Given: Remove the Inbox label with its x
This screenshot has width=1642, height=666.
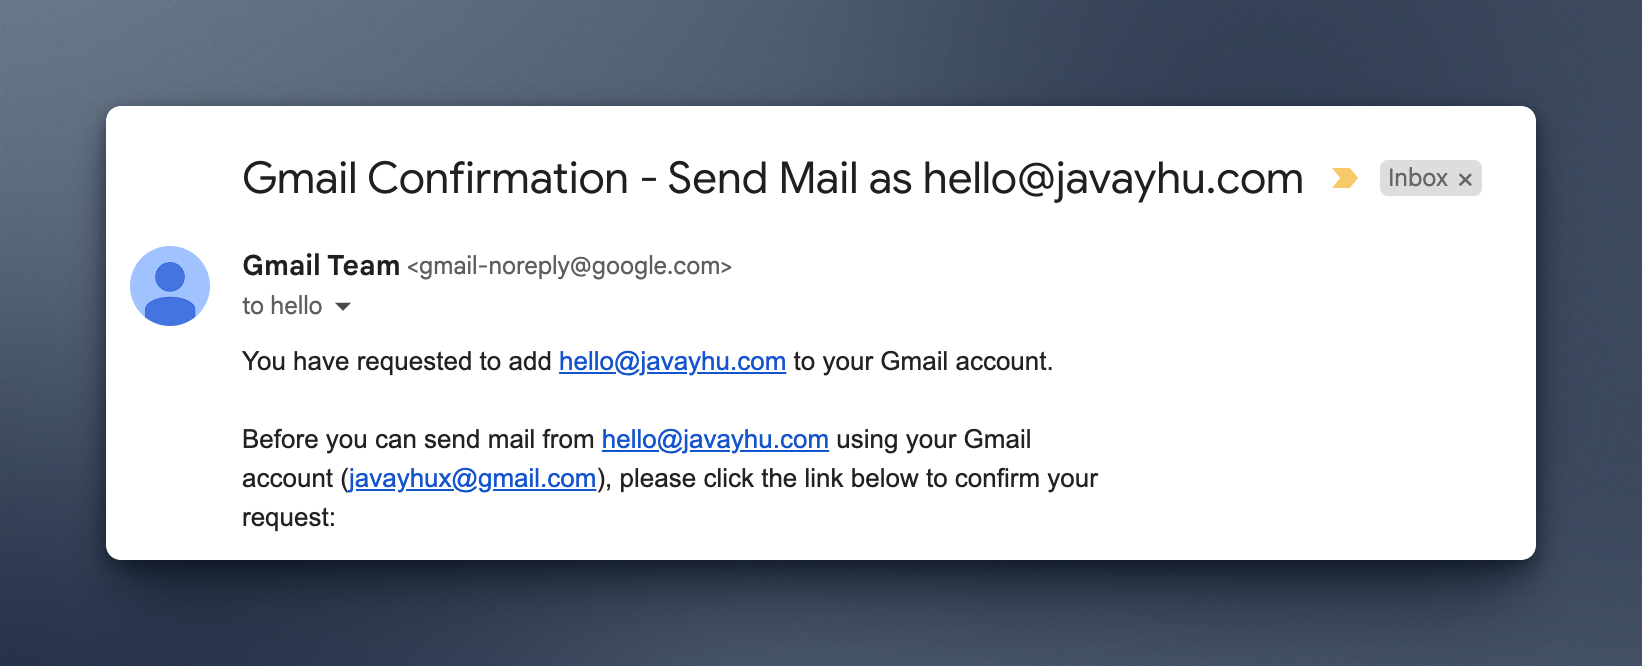Looking at the screenshot, I should point(1465,179).
